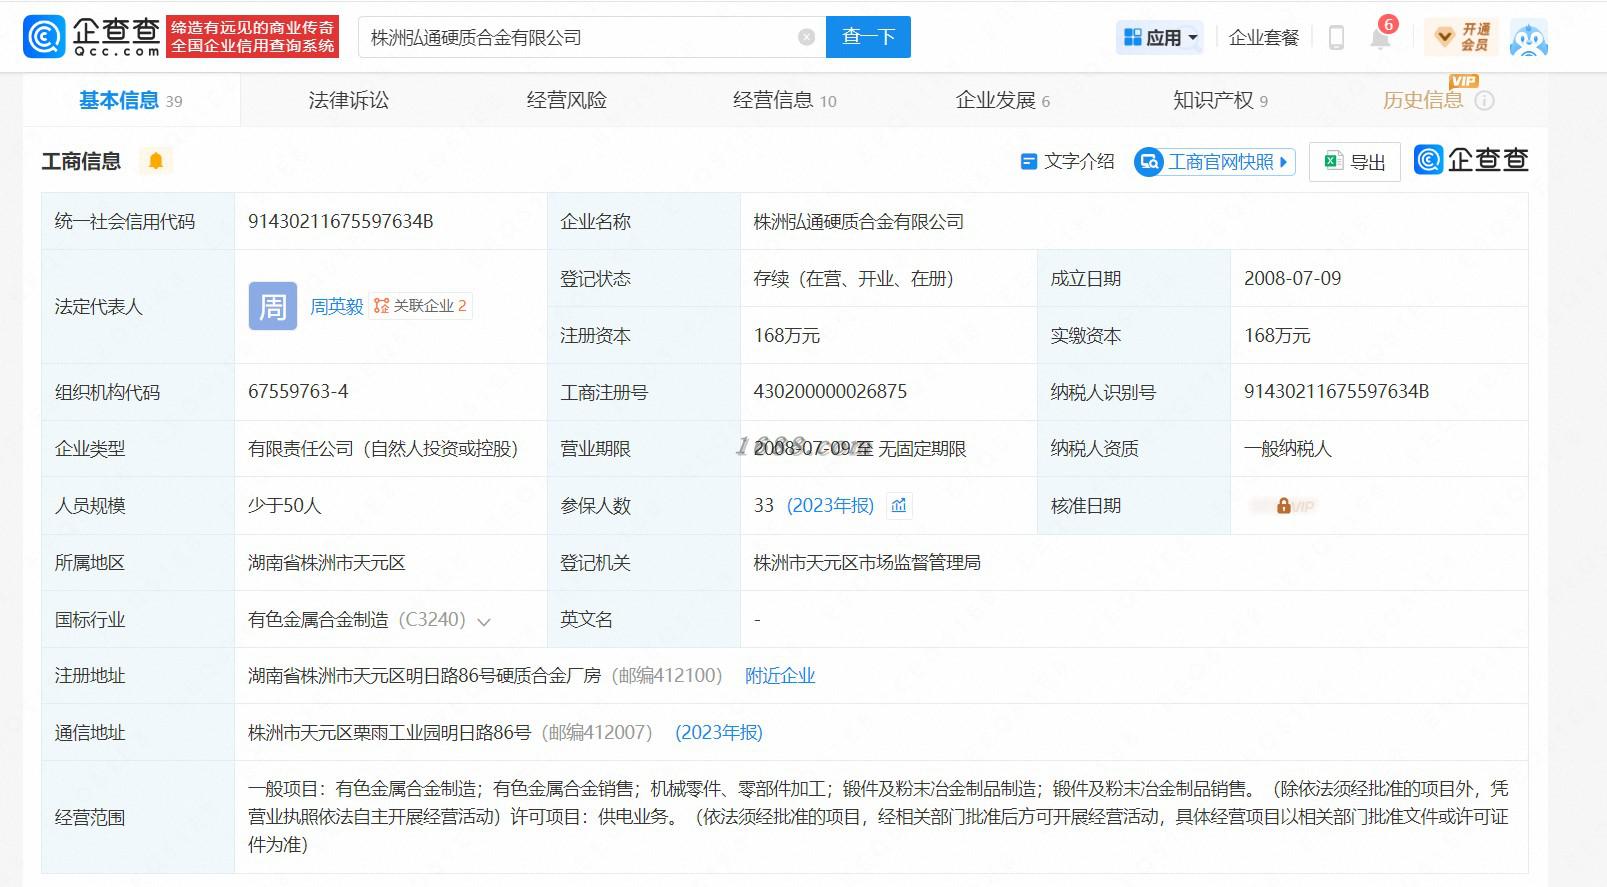Clear the search box text
This screenshot has height=887, width=1607.
coord(806,37)
